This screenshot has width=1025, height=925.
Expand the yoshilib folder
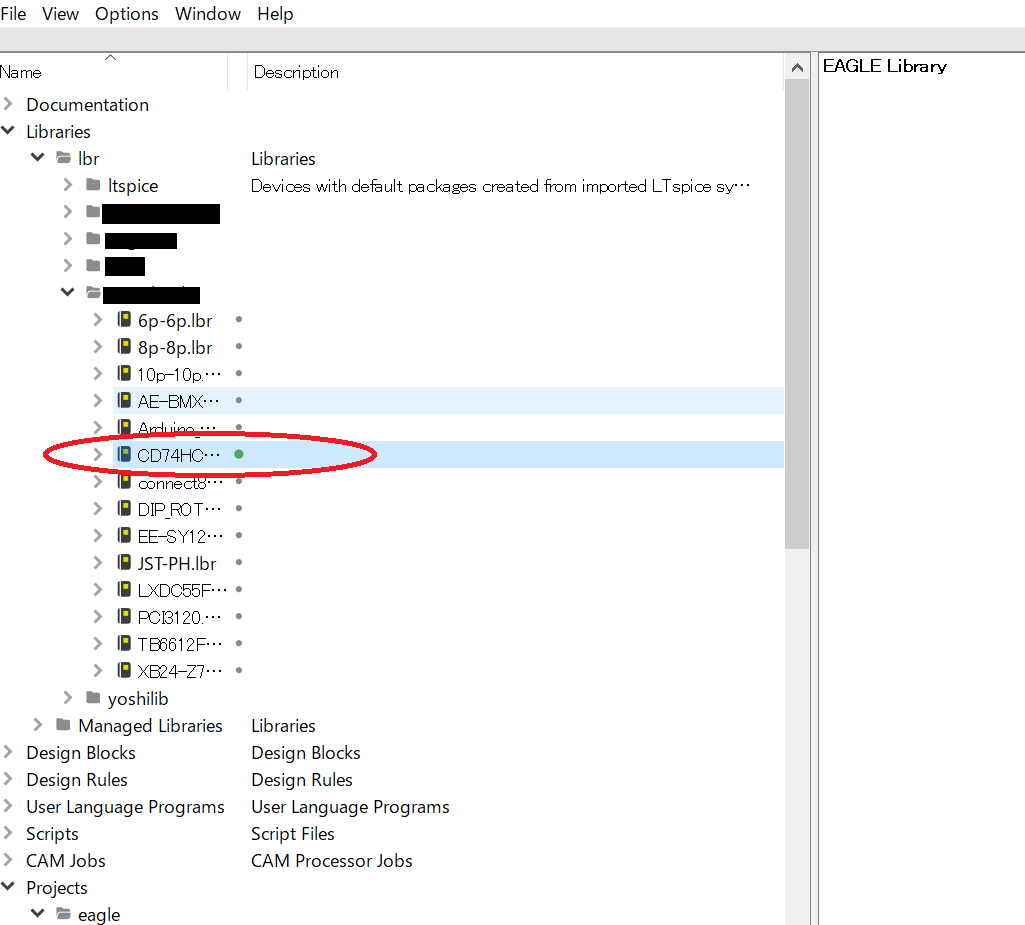[x=68, y=698]
